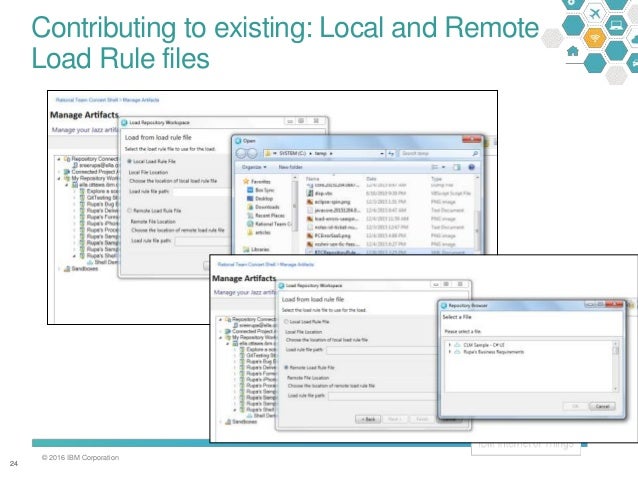
Task: Click the Repository Browser file list scrollbar
Action: 615,366
